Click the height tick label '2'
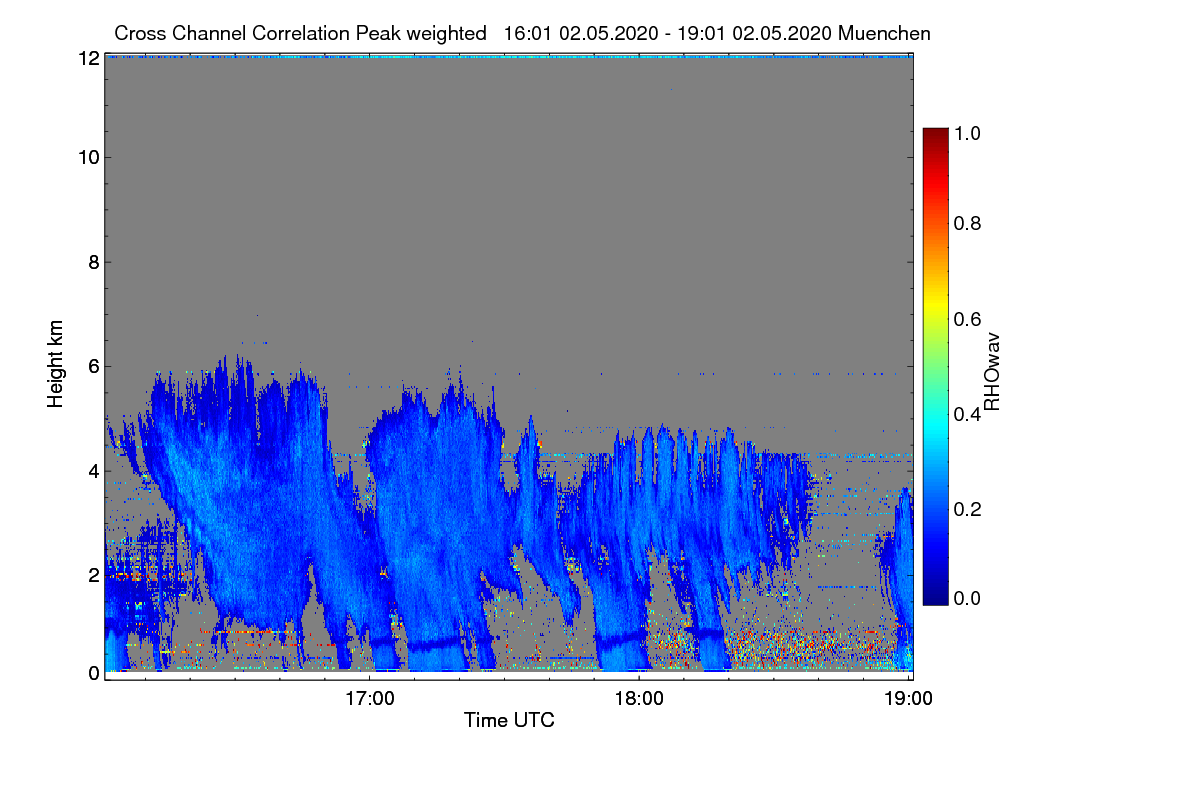The image size is (1200, 800). (94, 575)
